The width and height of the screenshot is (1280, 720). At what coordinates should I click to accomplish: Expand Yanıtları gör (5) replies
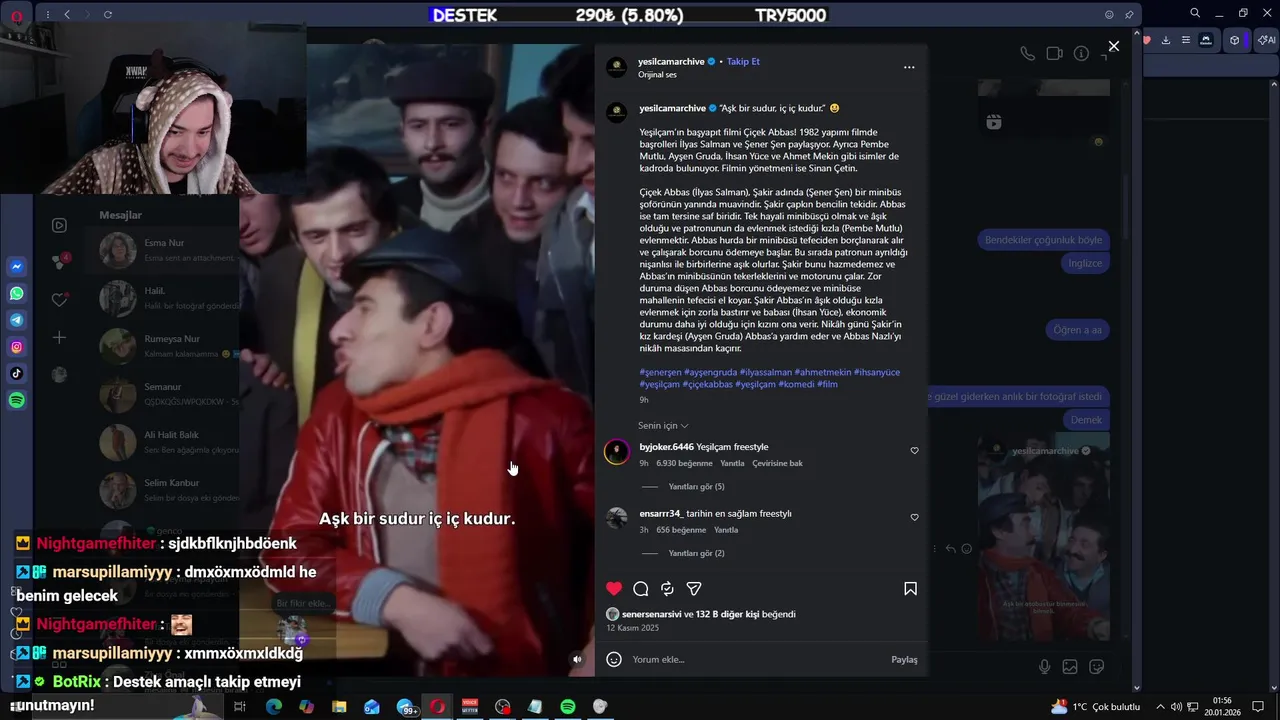point(696,487)
